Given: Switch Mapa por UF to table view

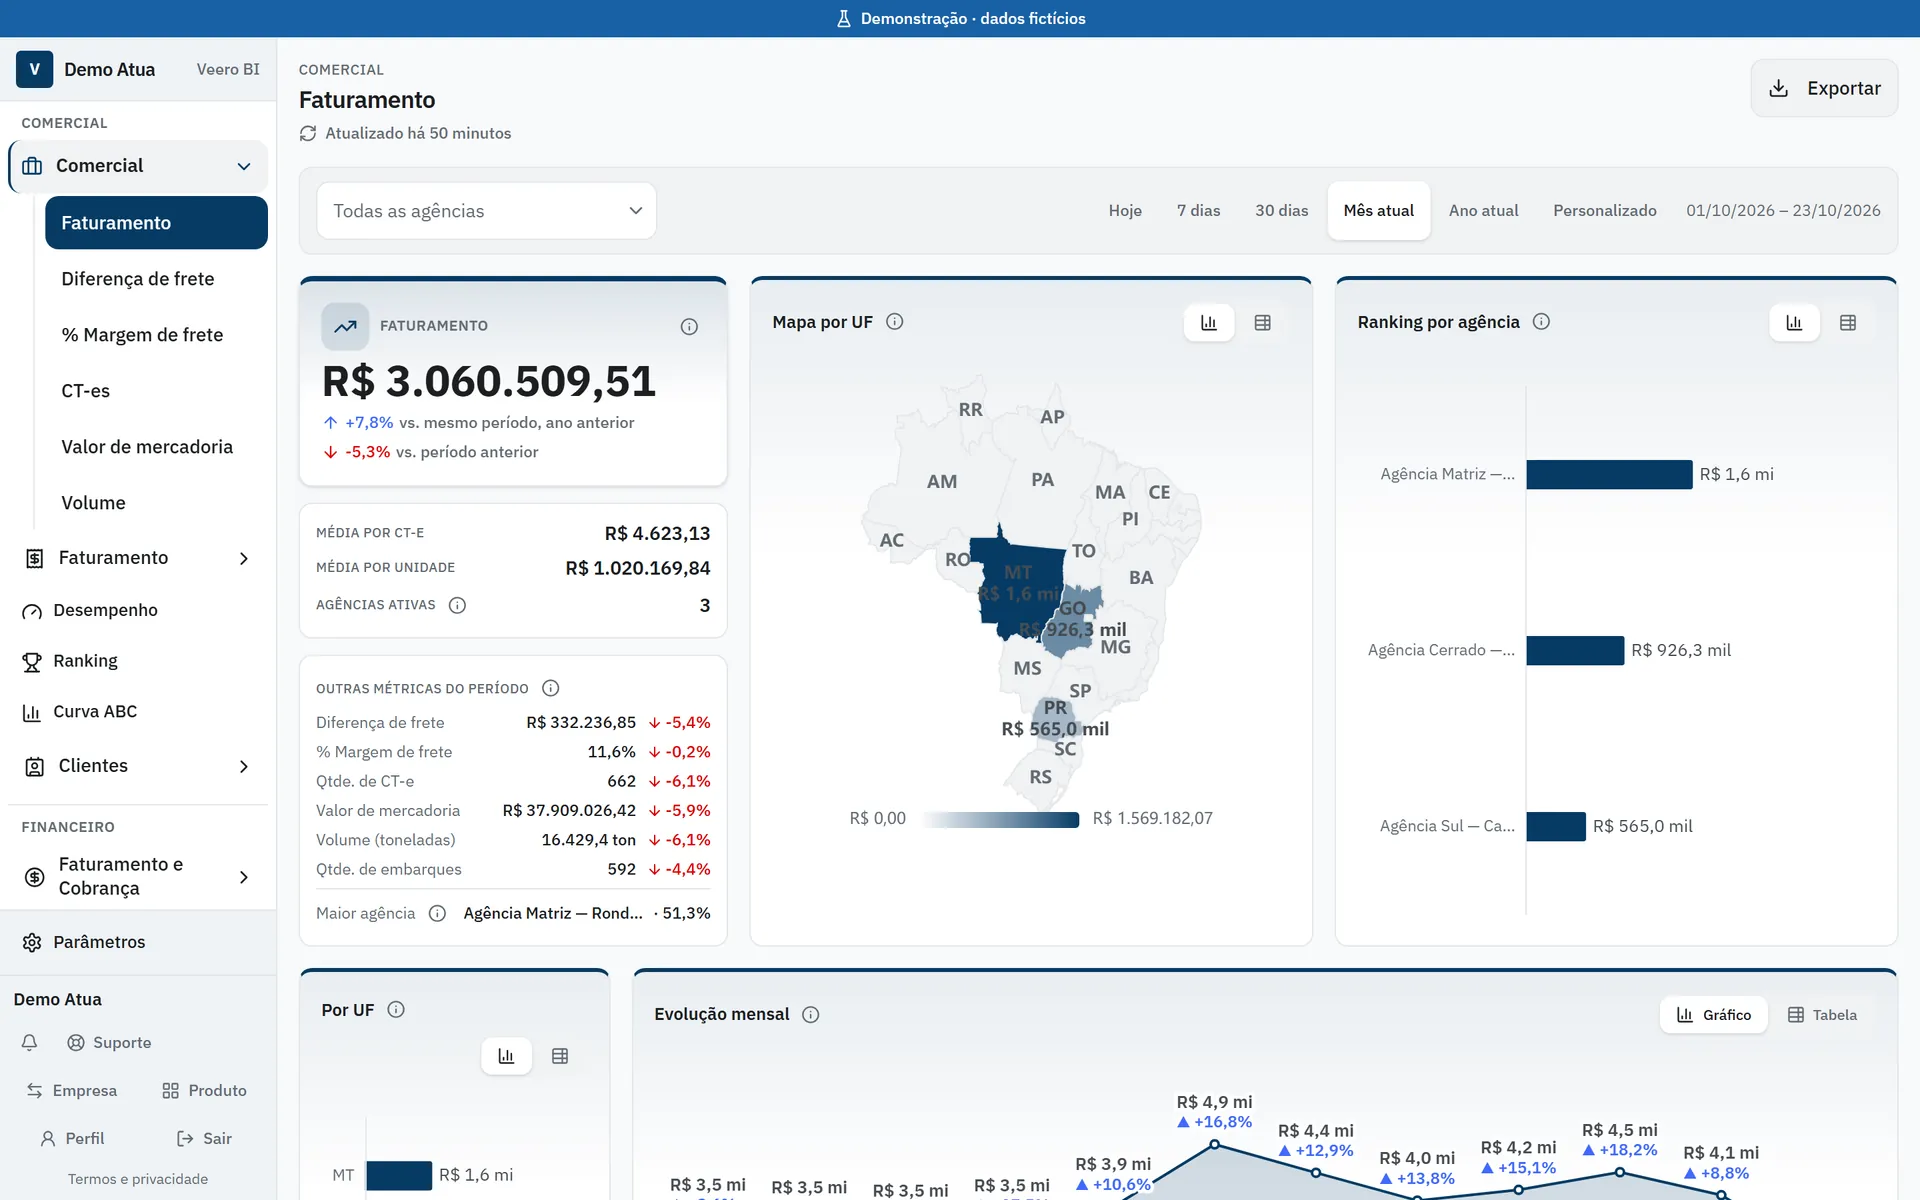Looking at the screenshot, I should (1263, 323).
